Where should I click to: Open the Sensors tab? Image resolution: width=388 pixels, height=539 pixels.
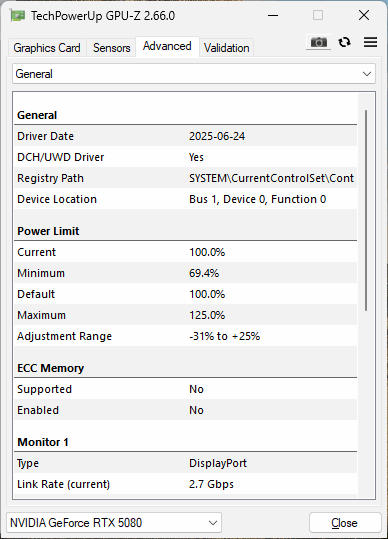111,48
